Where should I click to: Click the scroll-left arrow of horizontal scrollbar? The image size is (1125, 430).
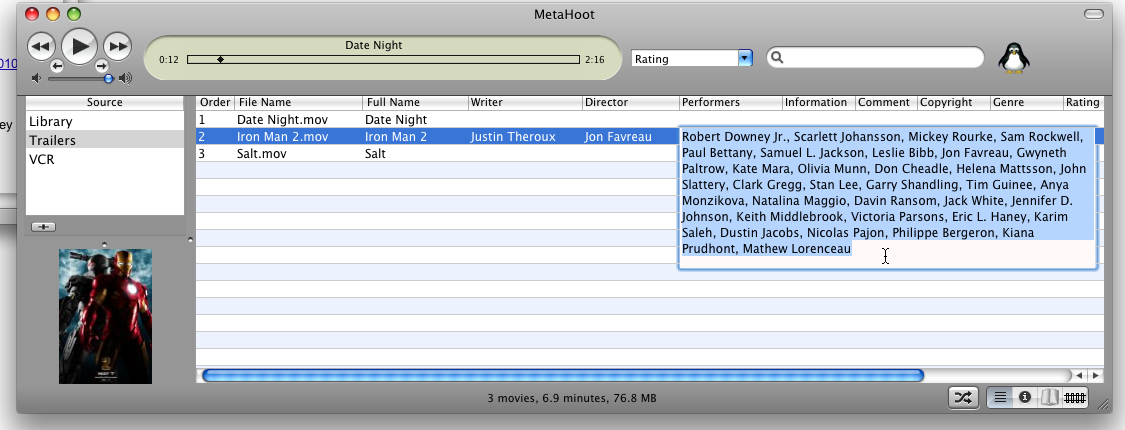pos(1078,375)
